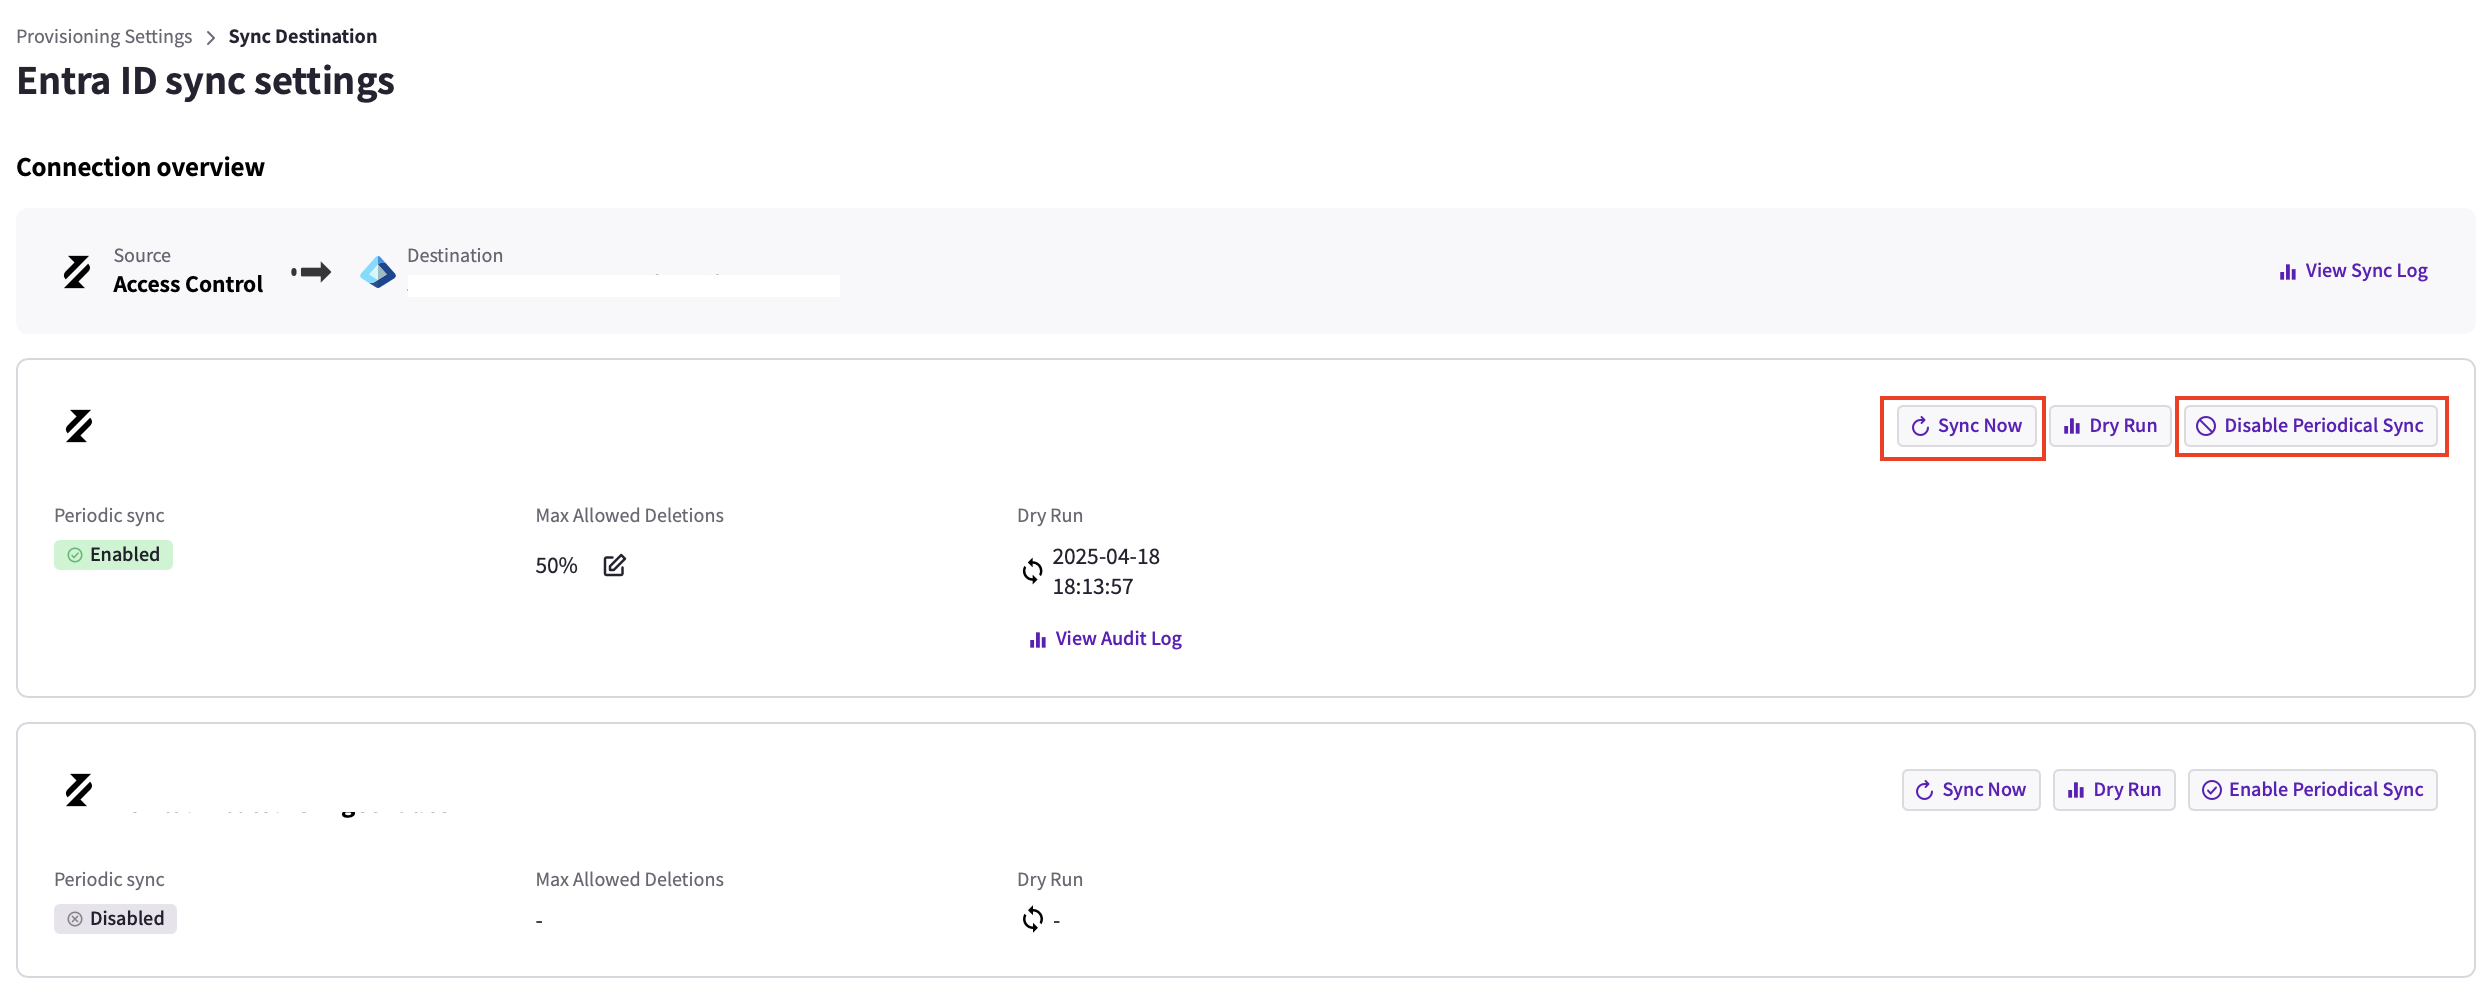Click the second sync card's logo icon
Screen dimensions: 2492x1006
78,790
